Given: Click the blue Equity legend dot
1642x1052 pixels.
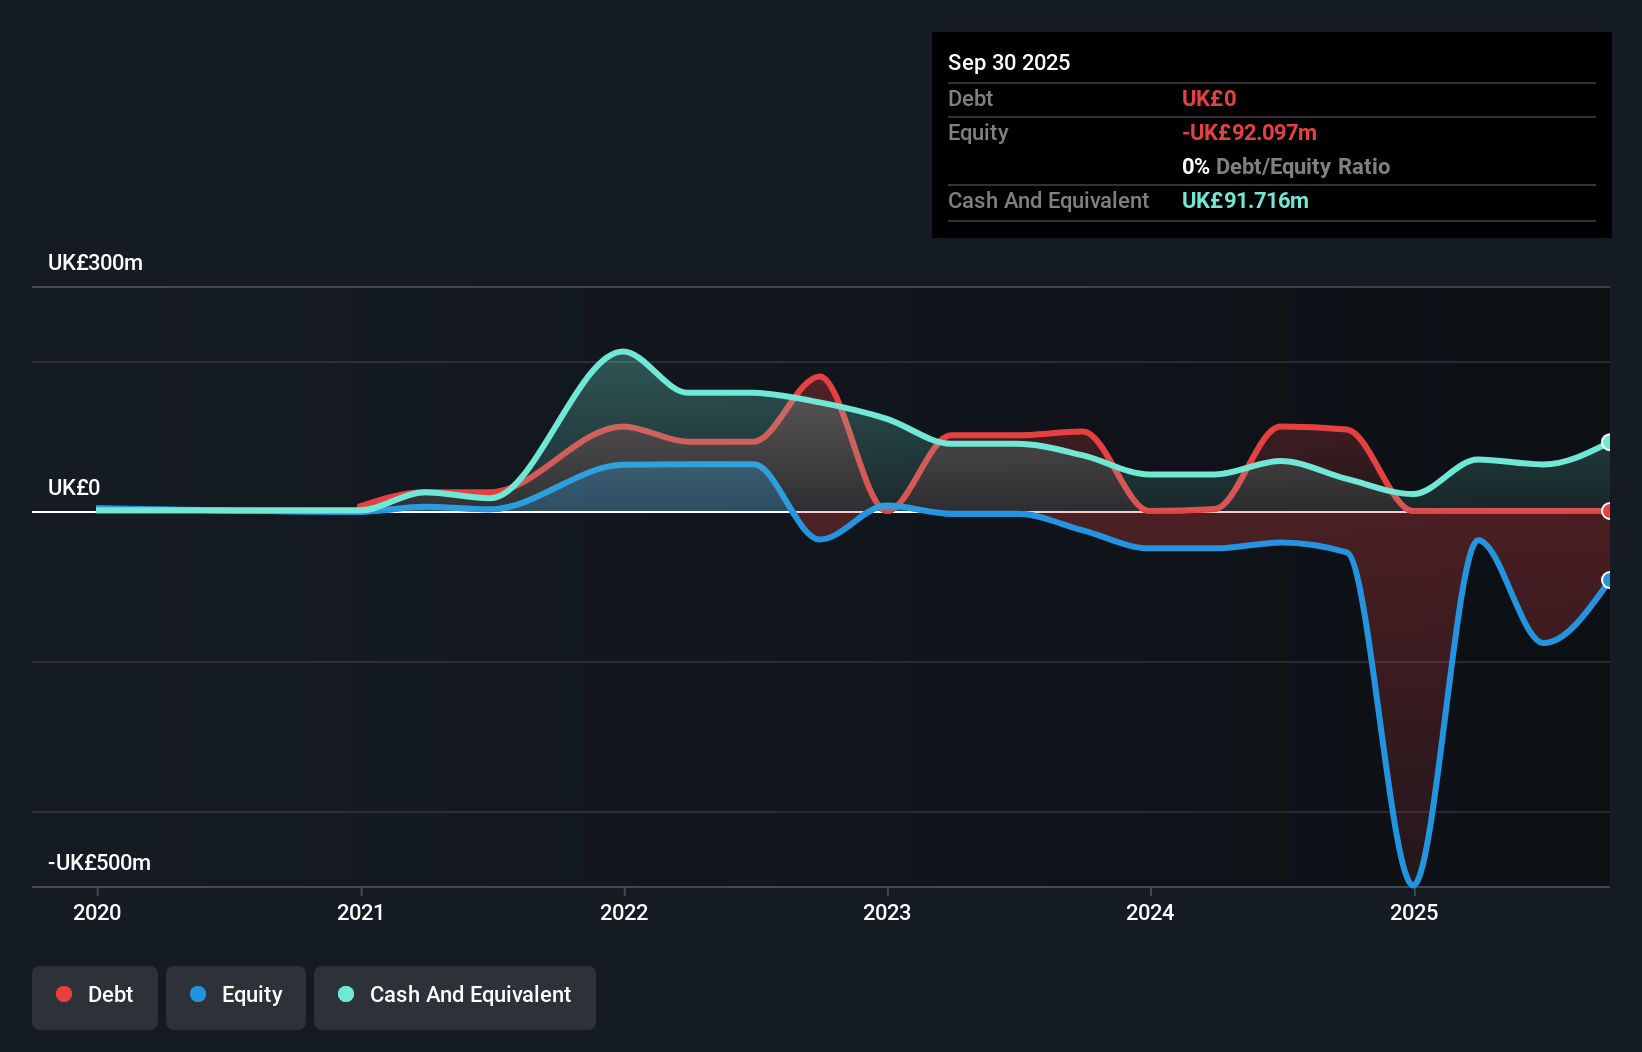Looking at the screenshot, I should (x=198, y=994).
